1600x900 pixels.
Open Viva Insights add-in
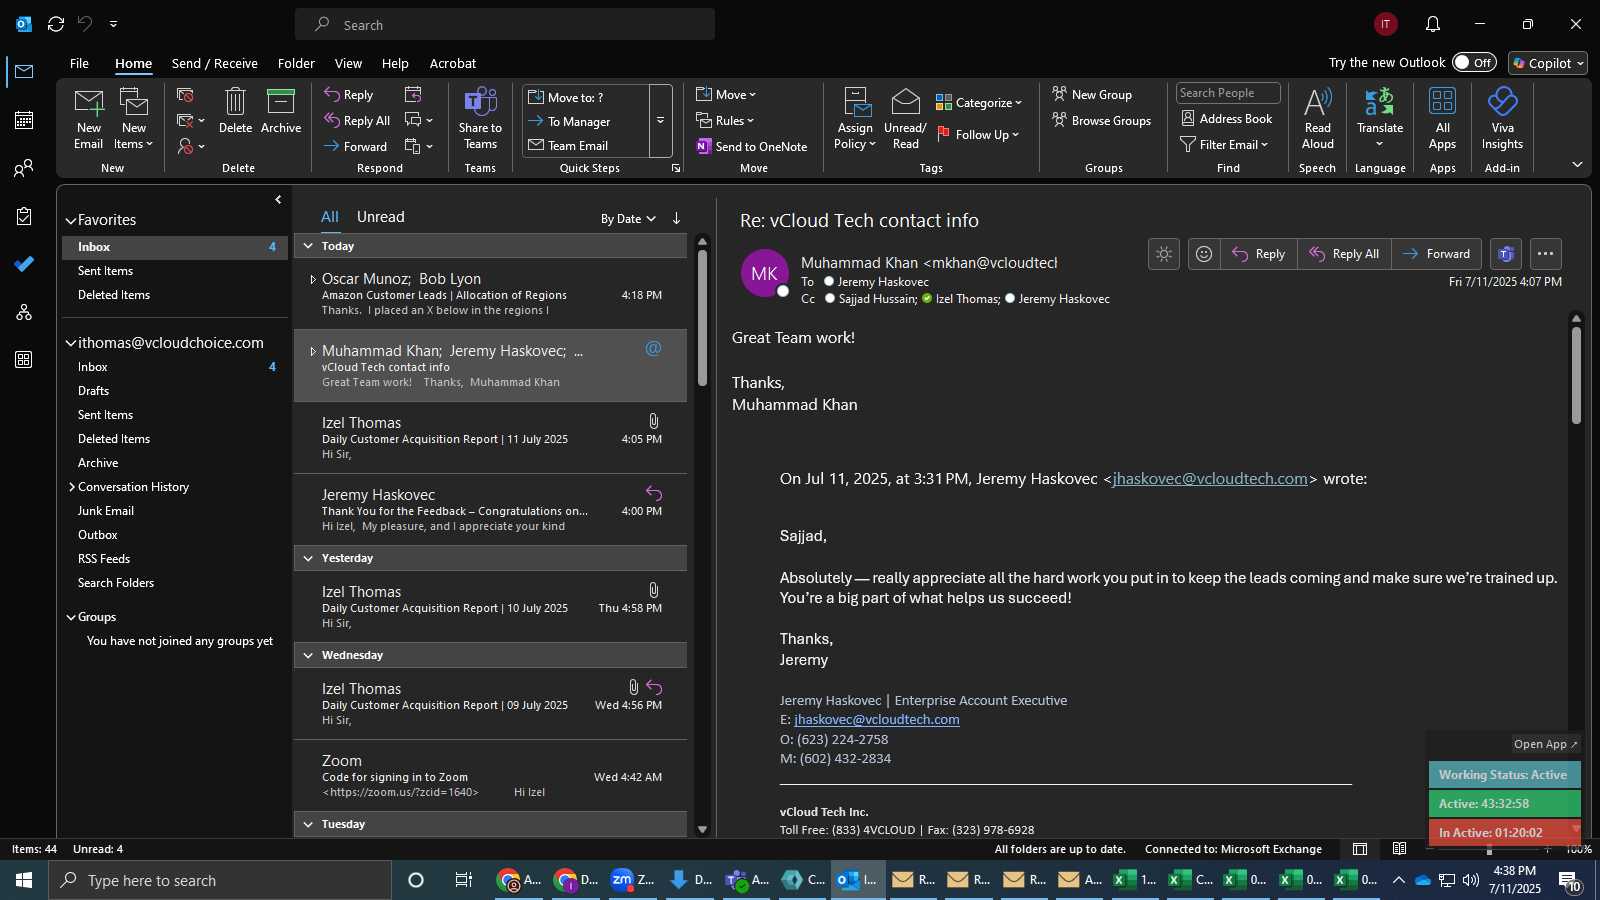coord(1502,118)
